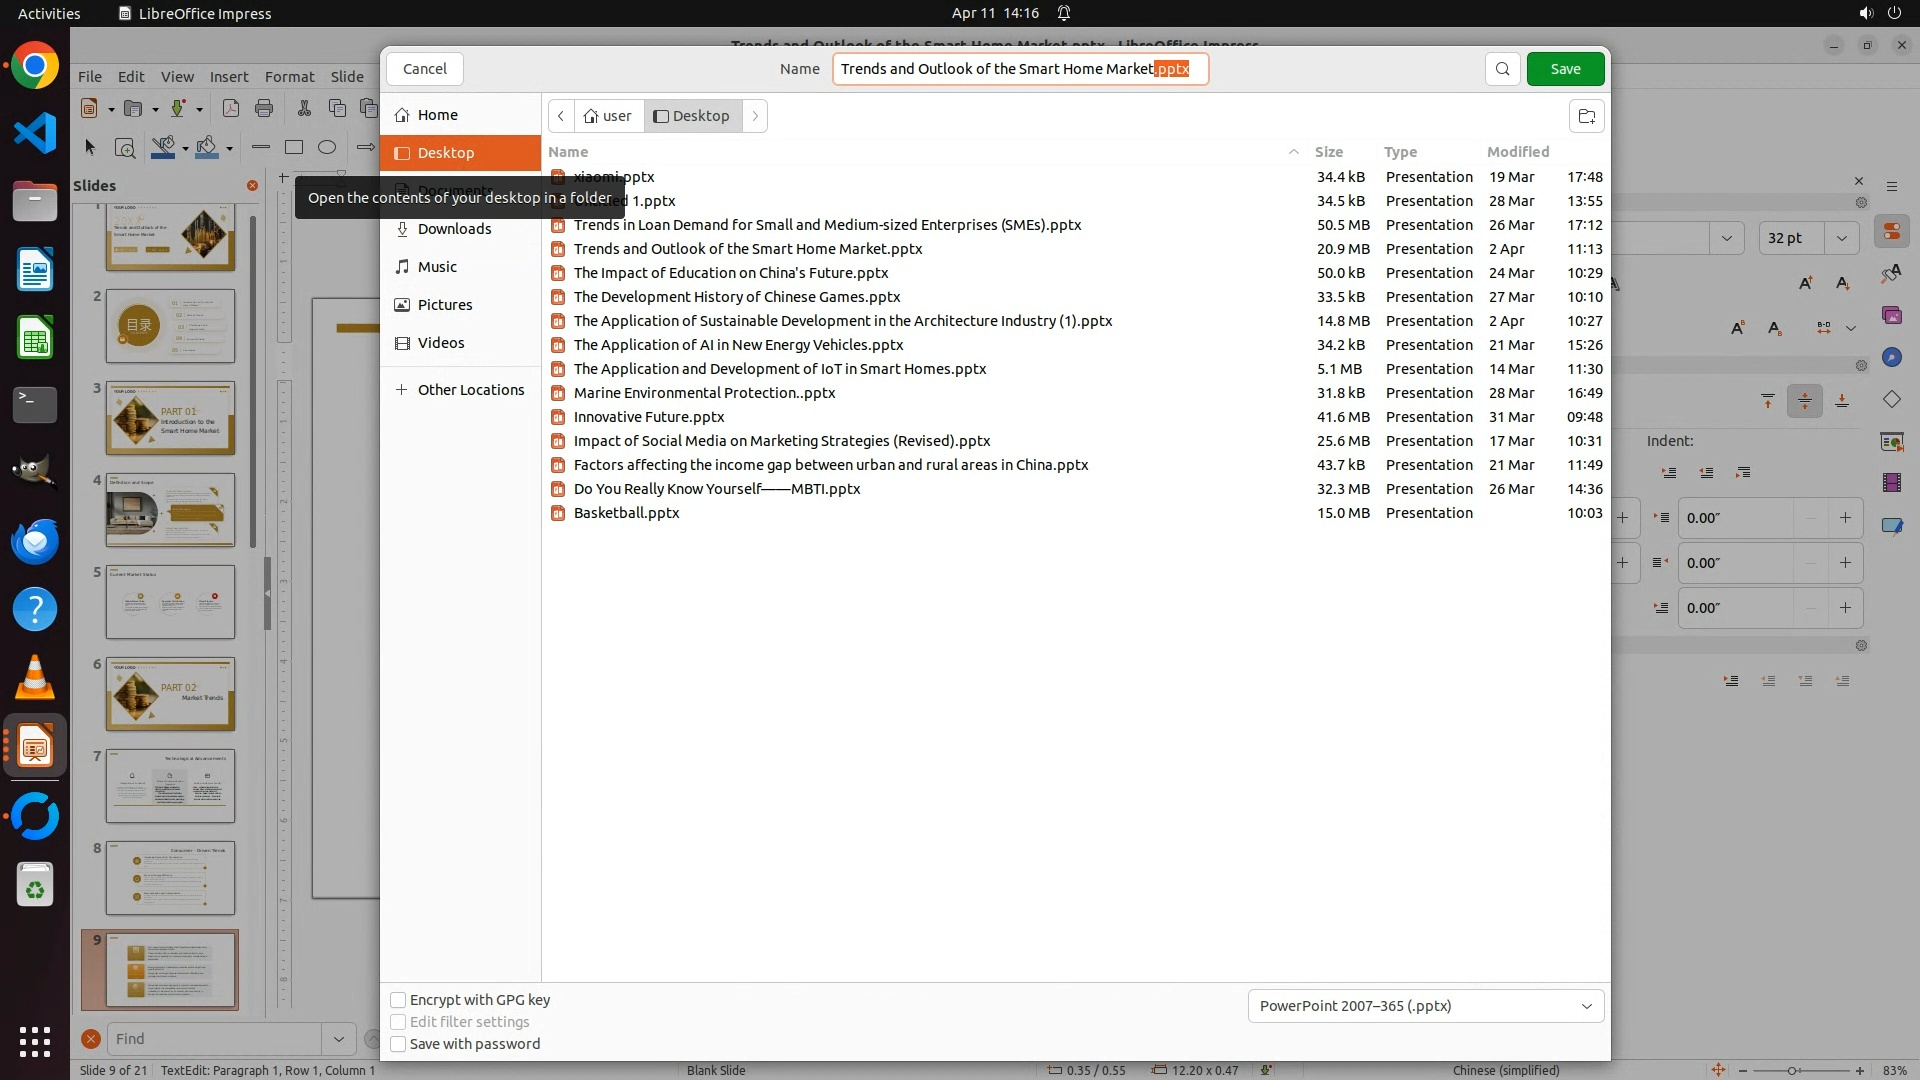Viewport: 1920px width, 1080px height.
Task: Click the ellipse shape tool
Action: click(x=327, y=148)
